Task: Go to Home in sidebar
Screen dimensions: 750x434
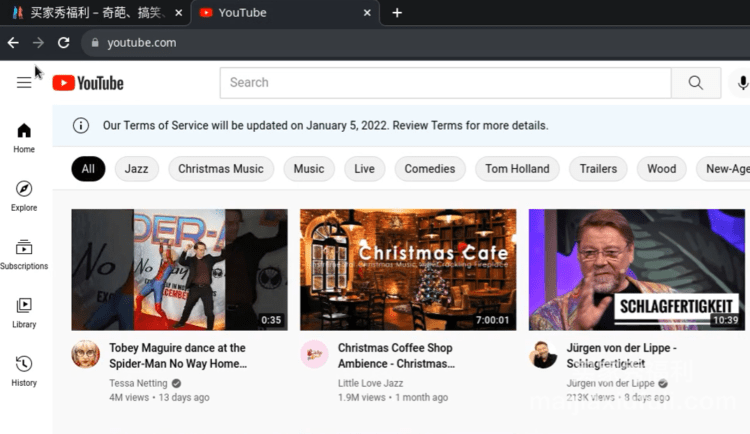Action: [24, 138]
